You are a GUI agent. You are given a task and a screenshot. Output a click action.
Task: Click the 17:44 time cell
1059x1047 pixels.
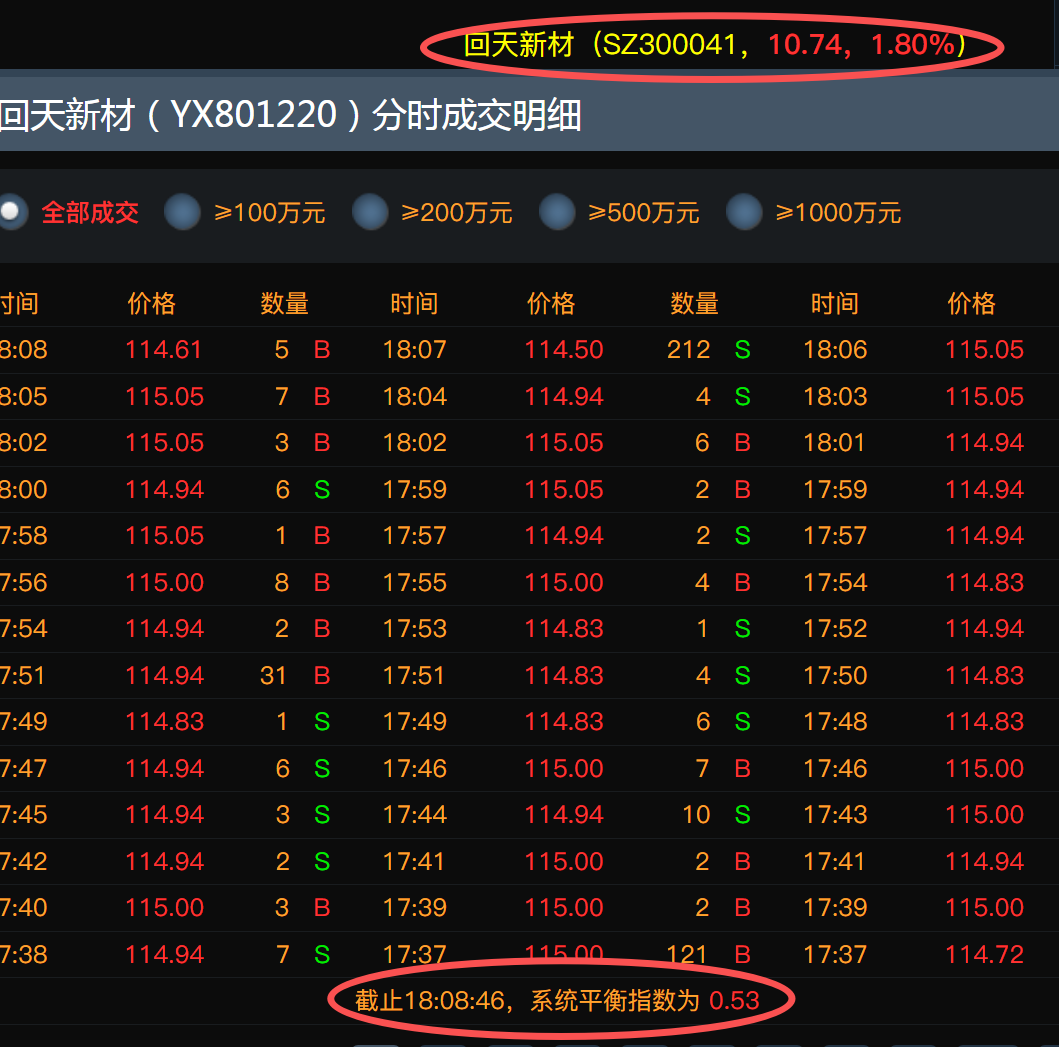415,815
